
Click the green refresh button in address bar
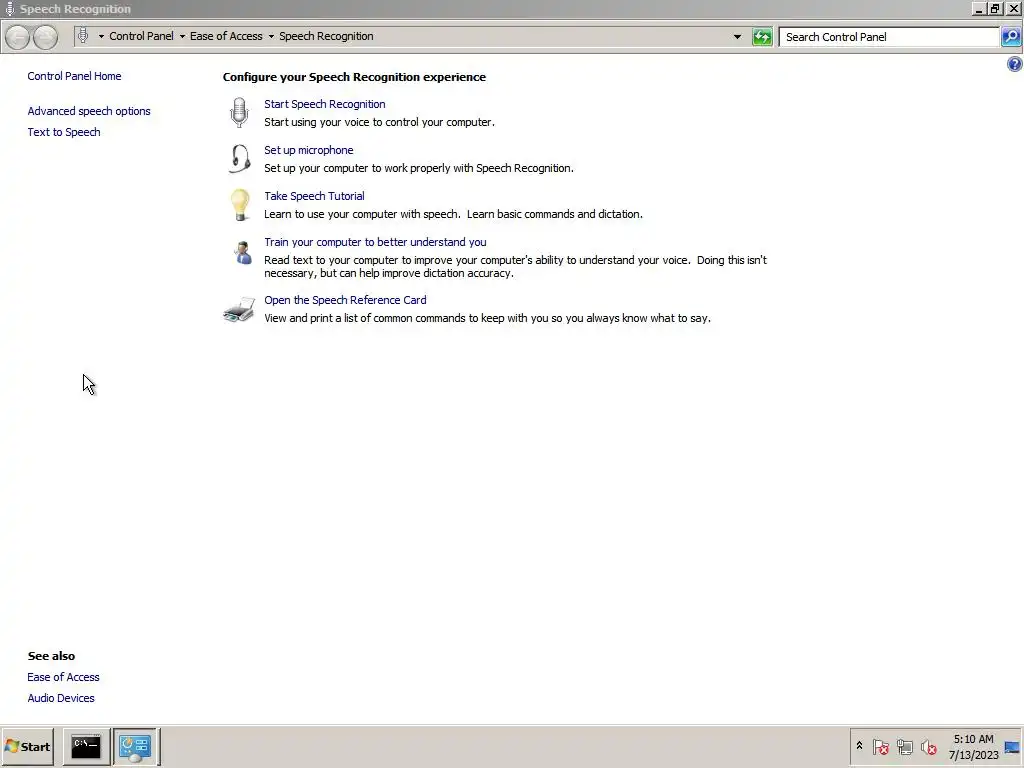pos(762,37)
